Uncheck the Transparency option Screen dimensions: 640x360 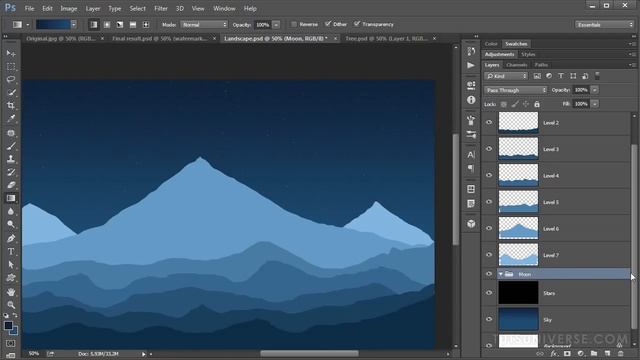pyautogui.click(x=357, y=24)
